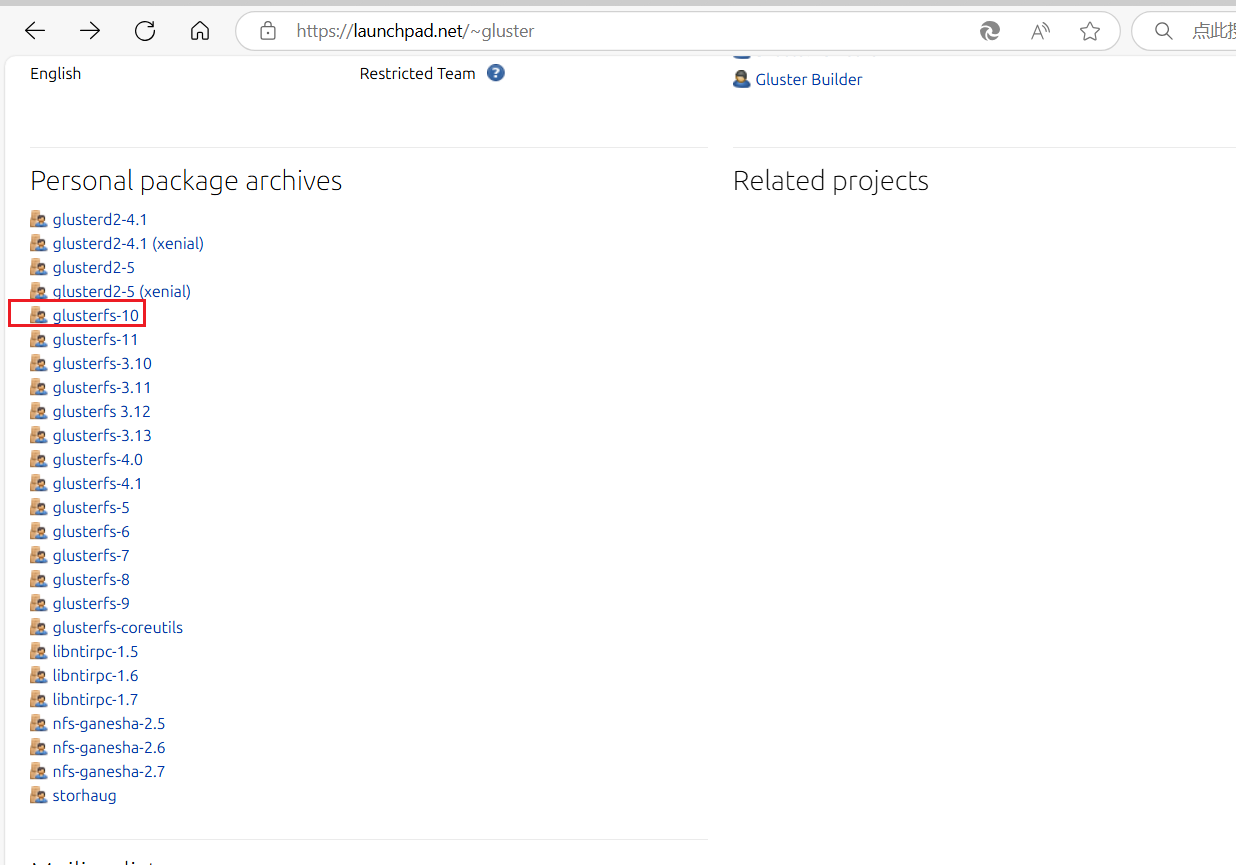Open the glusterd2-5 (xenial) archive

(122, 291)
